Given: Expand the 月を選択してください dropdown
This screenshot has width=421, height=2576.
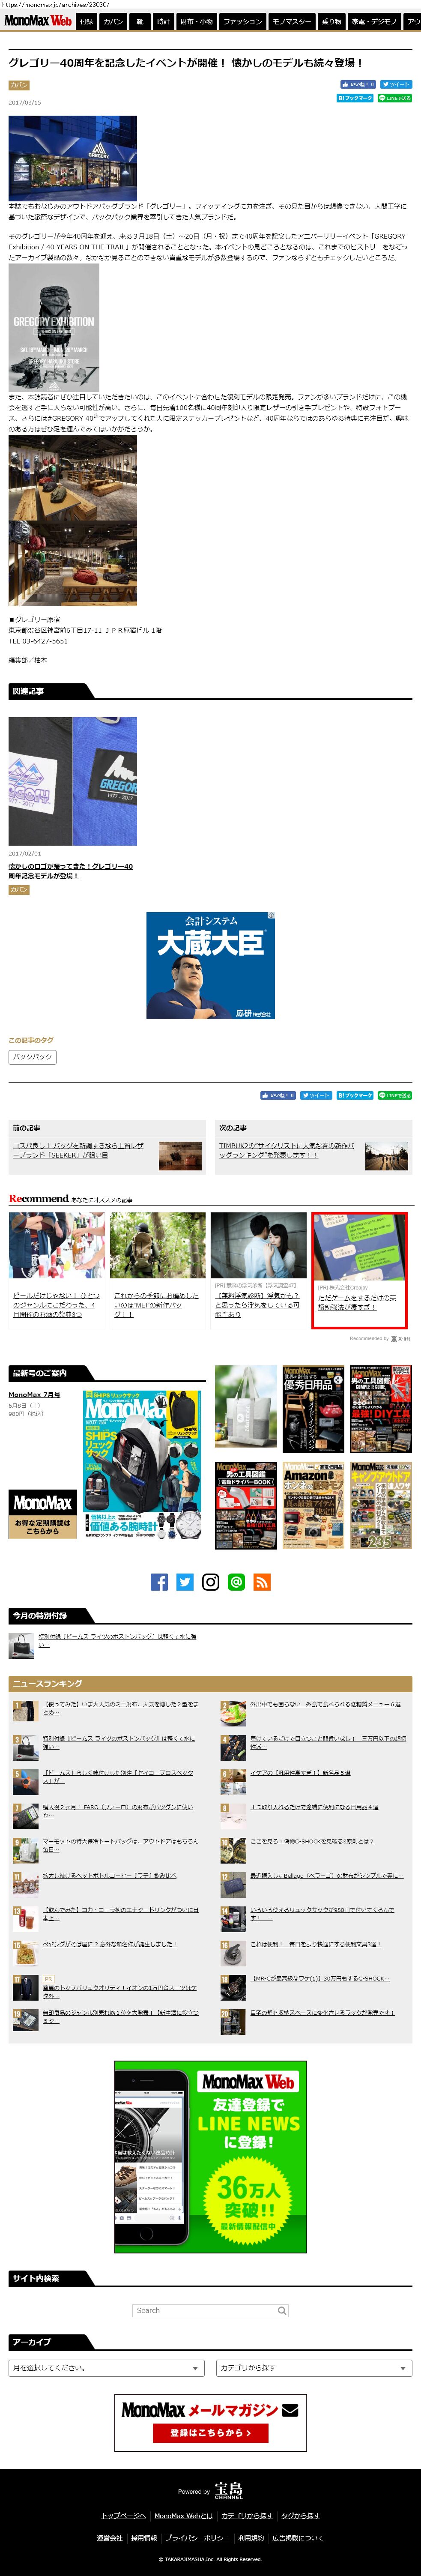Looking at the screenshot, I should [107, 2367].
